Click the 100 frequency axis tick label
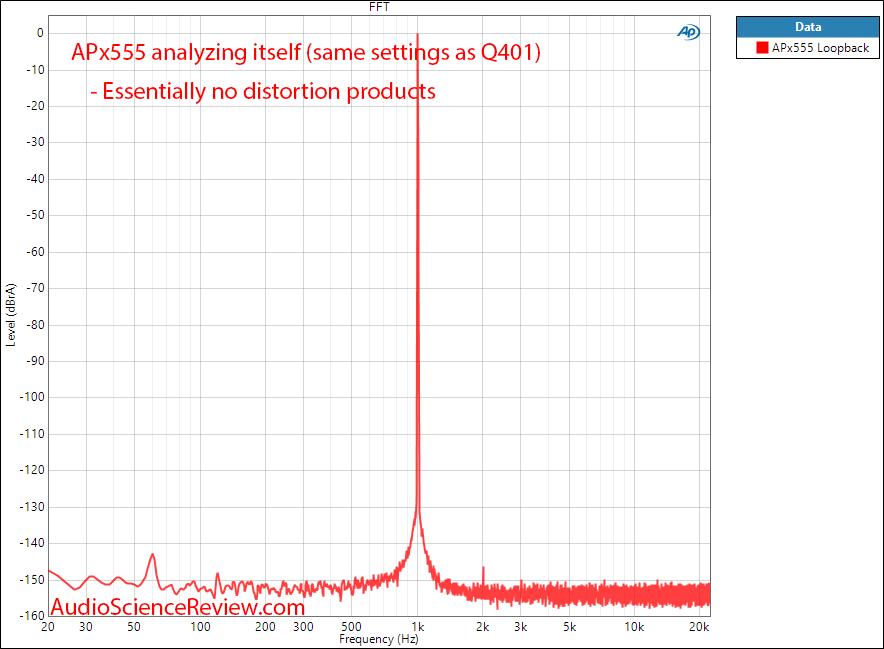Screen dimensions: 884x649 [200, 626]
